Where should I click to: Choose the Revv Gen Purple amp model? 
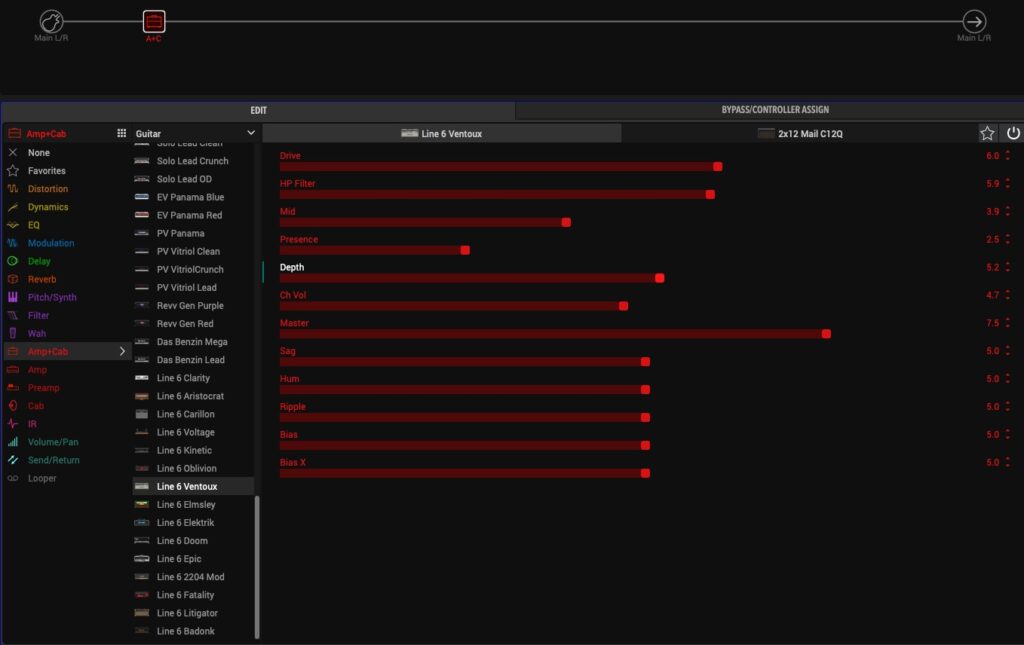click(190, 305)
